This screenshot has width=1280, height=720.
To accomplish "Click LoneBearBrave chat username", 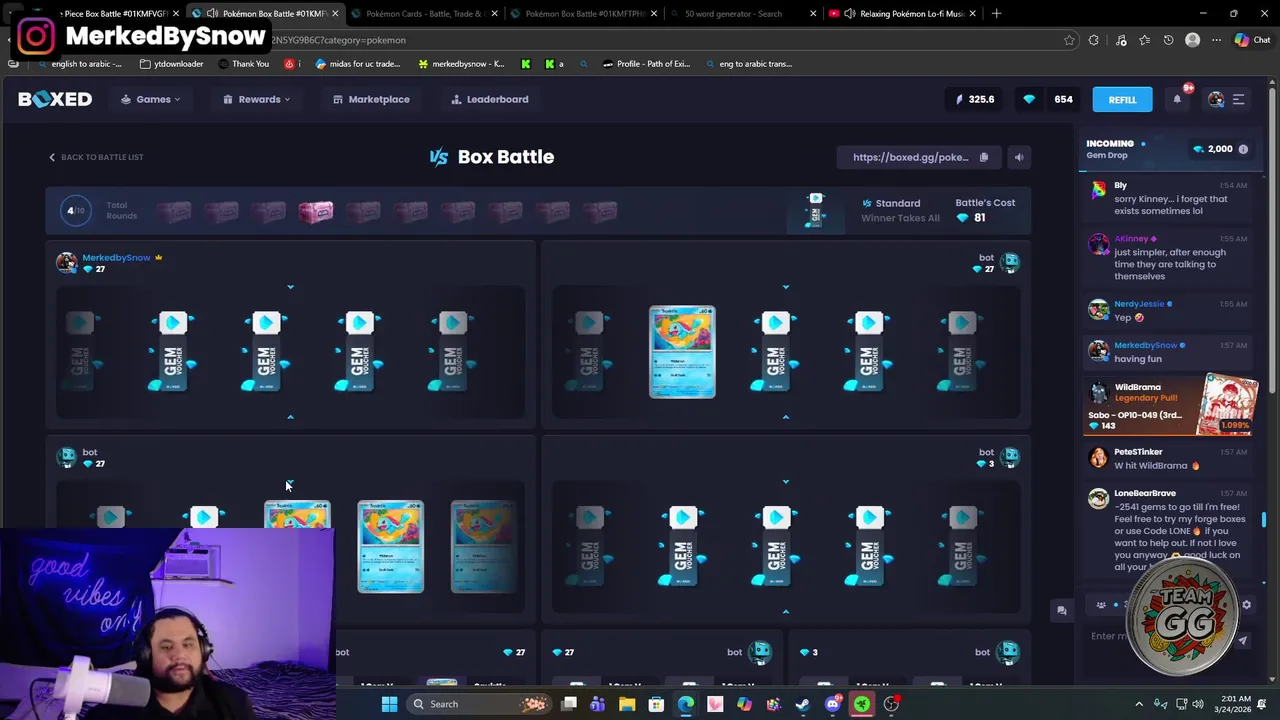I will (x=1145, y=493).
